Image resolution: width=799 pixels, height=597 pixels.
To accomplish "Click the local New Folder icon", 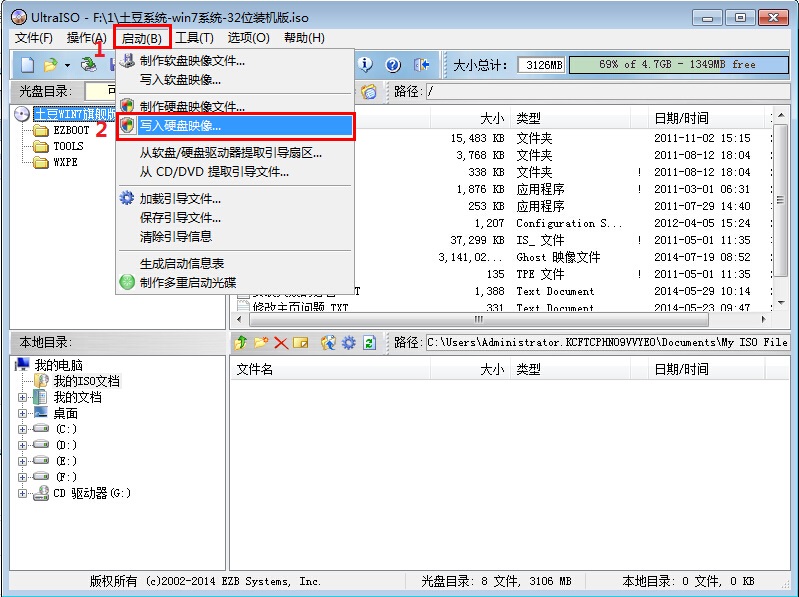I will [x=261, y=342].
